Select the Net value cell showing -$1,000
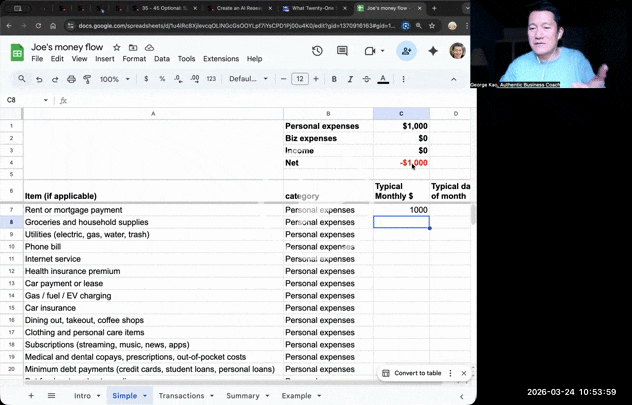 (x=401, y=162)
